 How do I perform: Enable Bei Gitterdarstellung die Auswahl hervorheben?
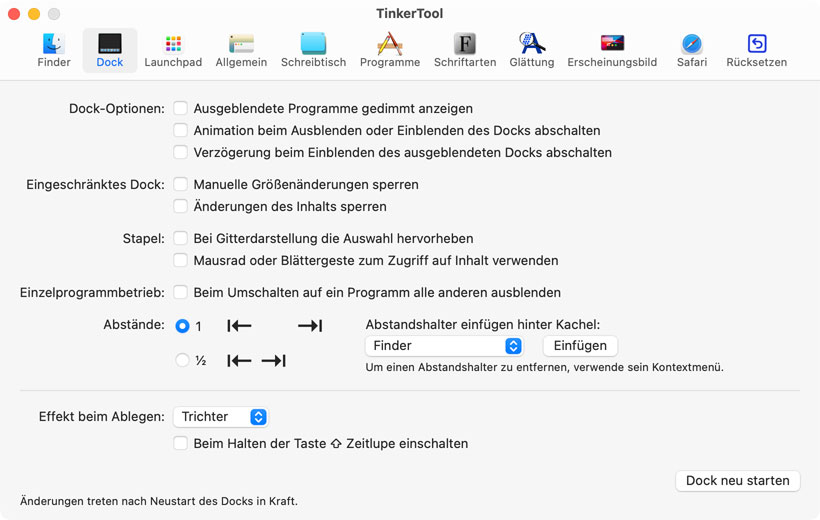click(x=180, y=238)
